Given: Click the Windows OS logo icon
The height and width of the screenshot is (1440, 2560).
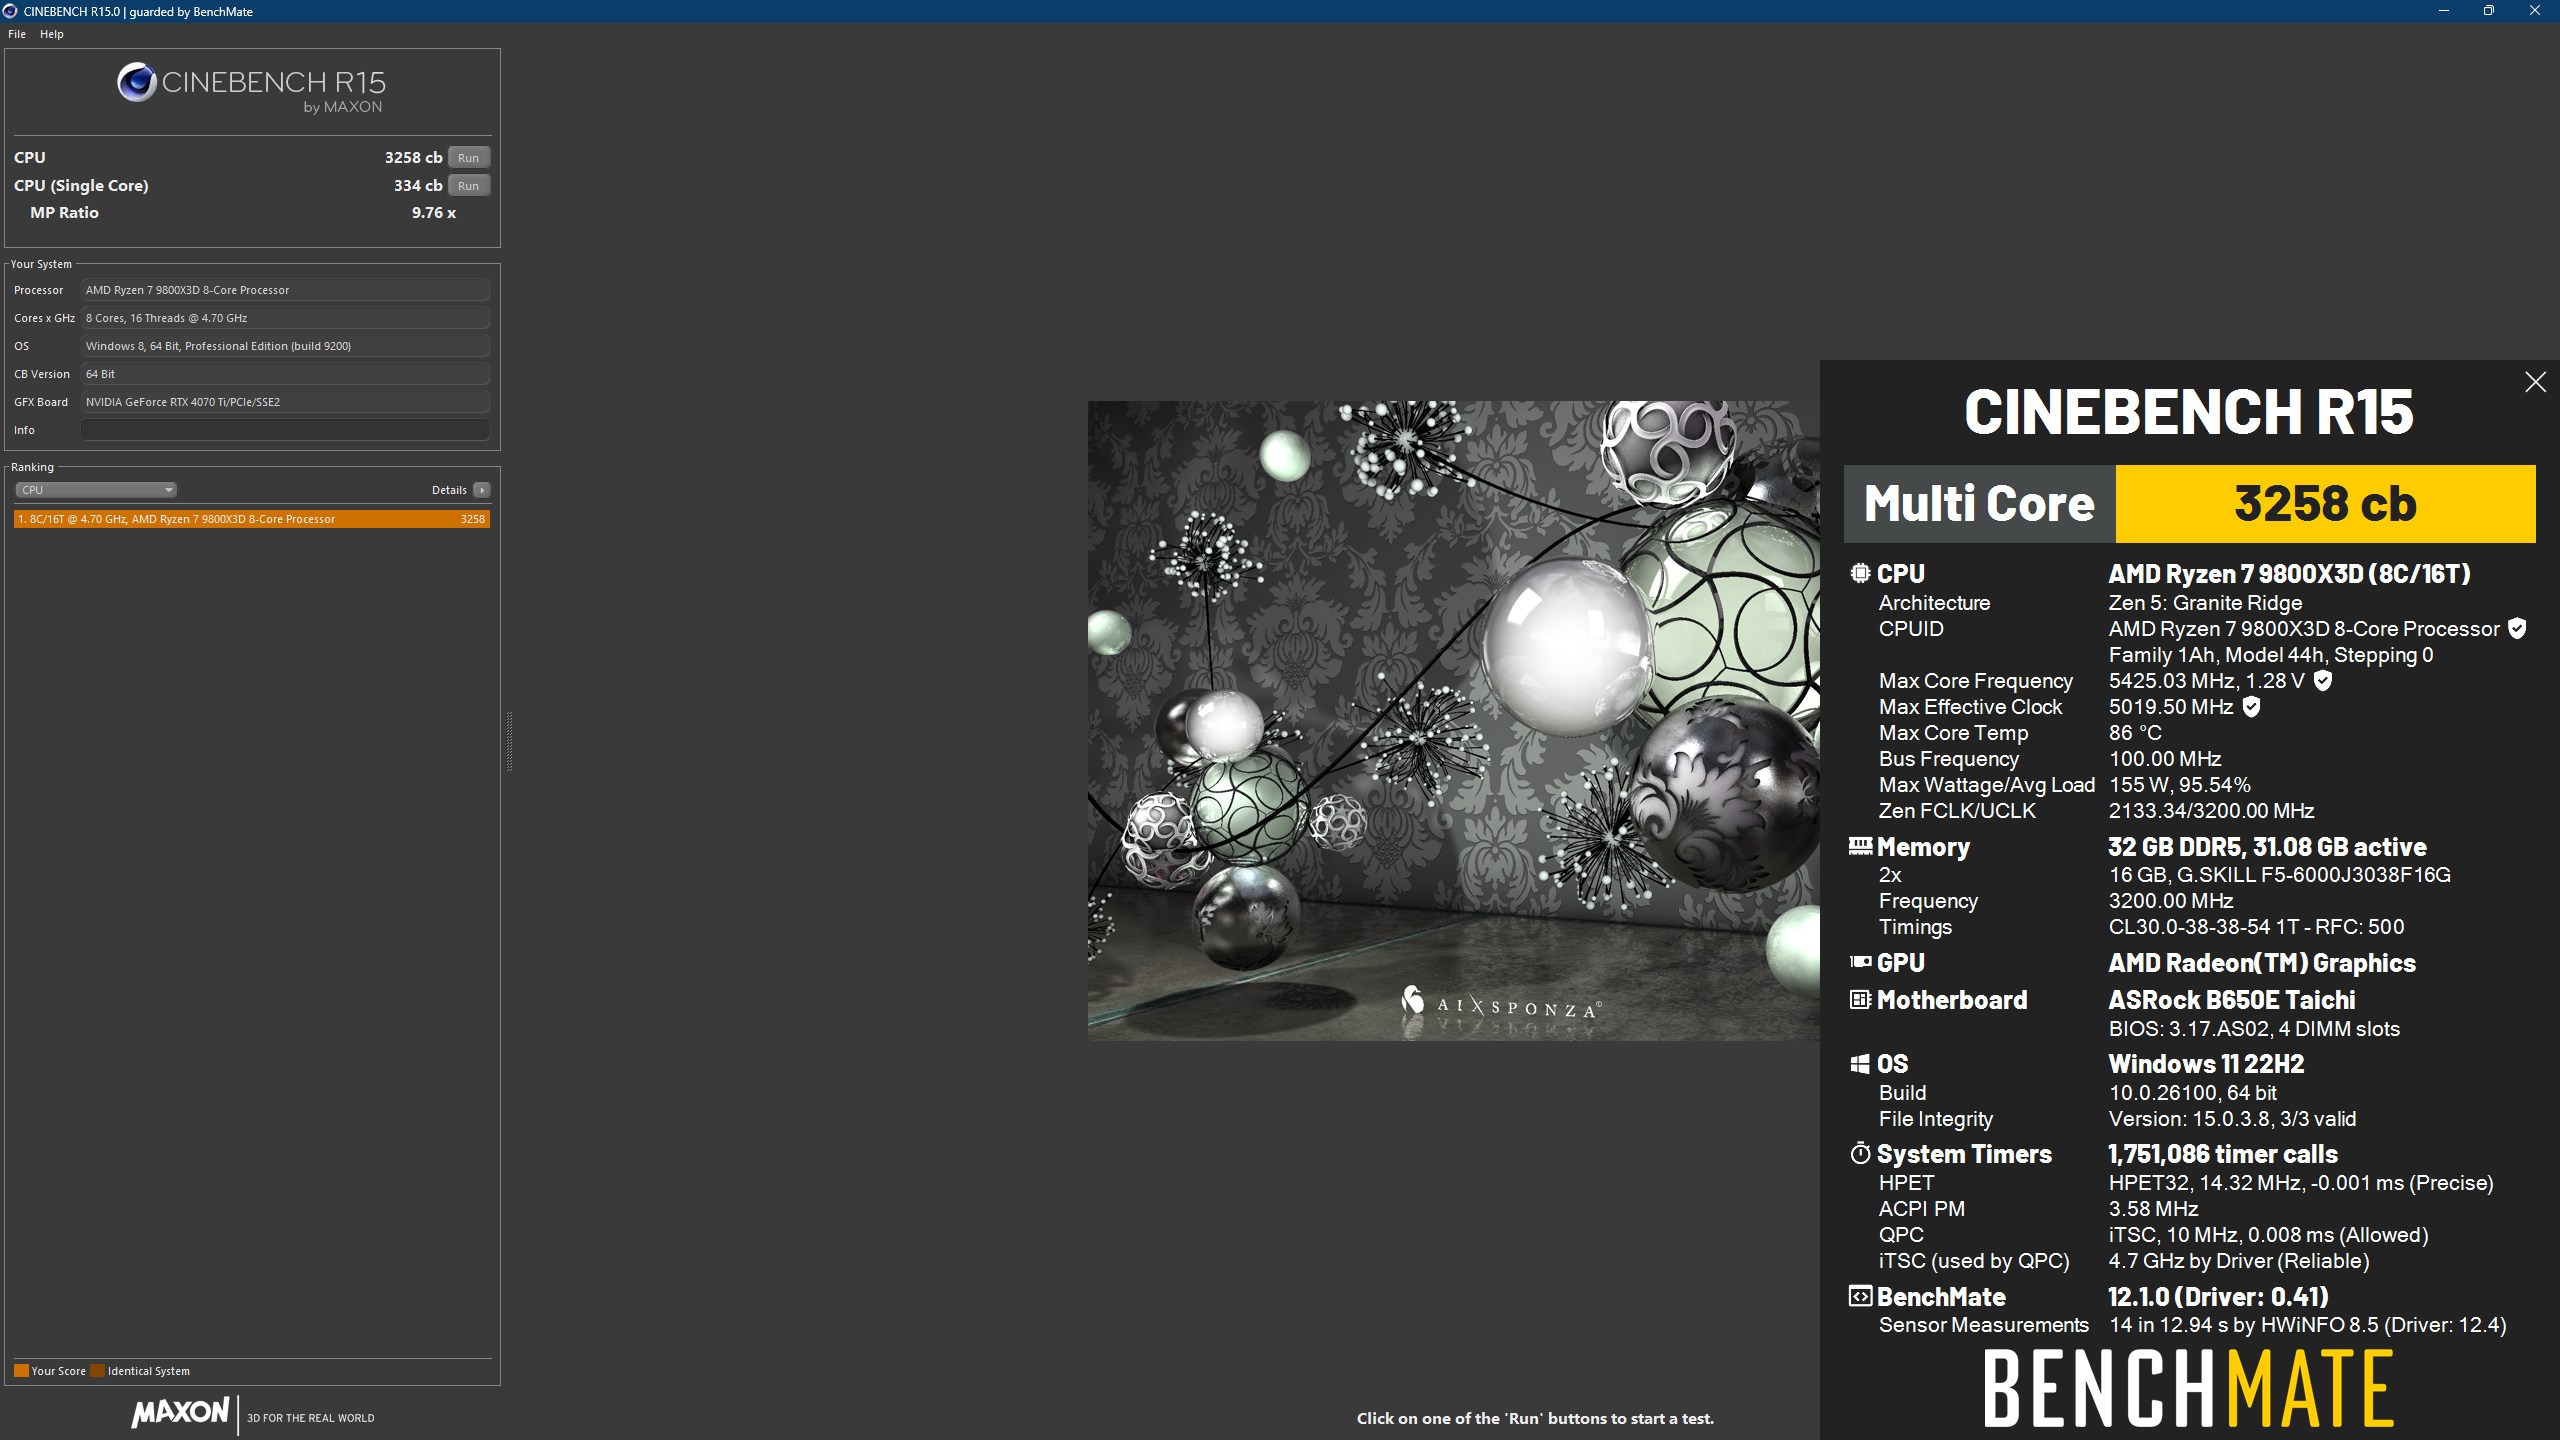Looking at the screenshot, I should tap(1860, 1064).
